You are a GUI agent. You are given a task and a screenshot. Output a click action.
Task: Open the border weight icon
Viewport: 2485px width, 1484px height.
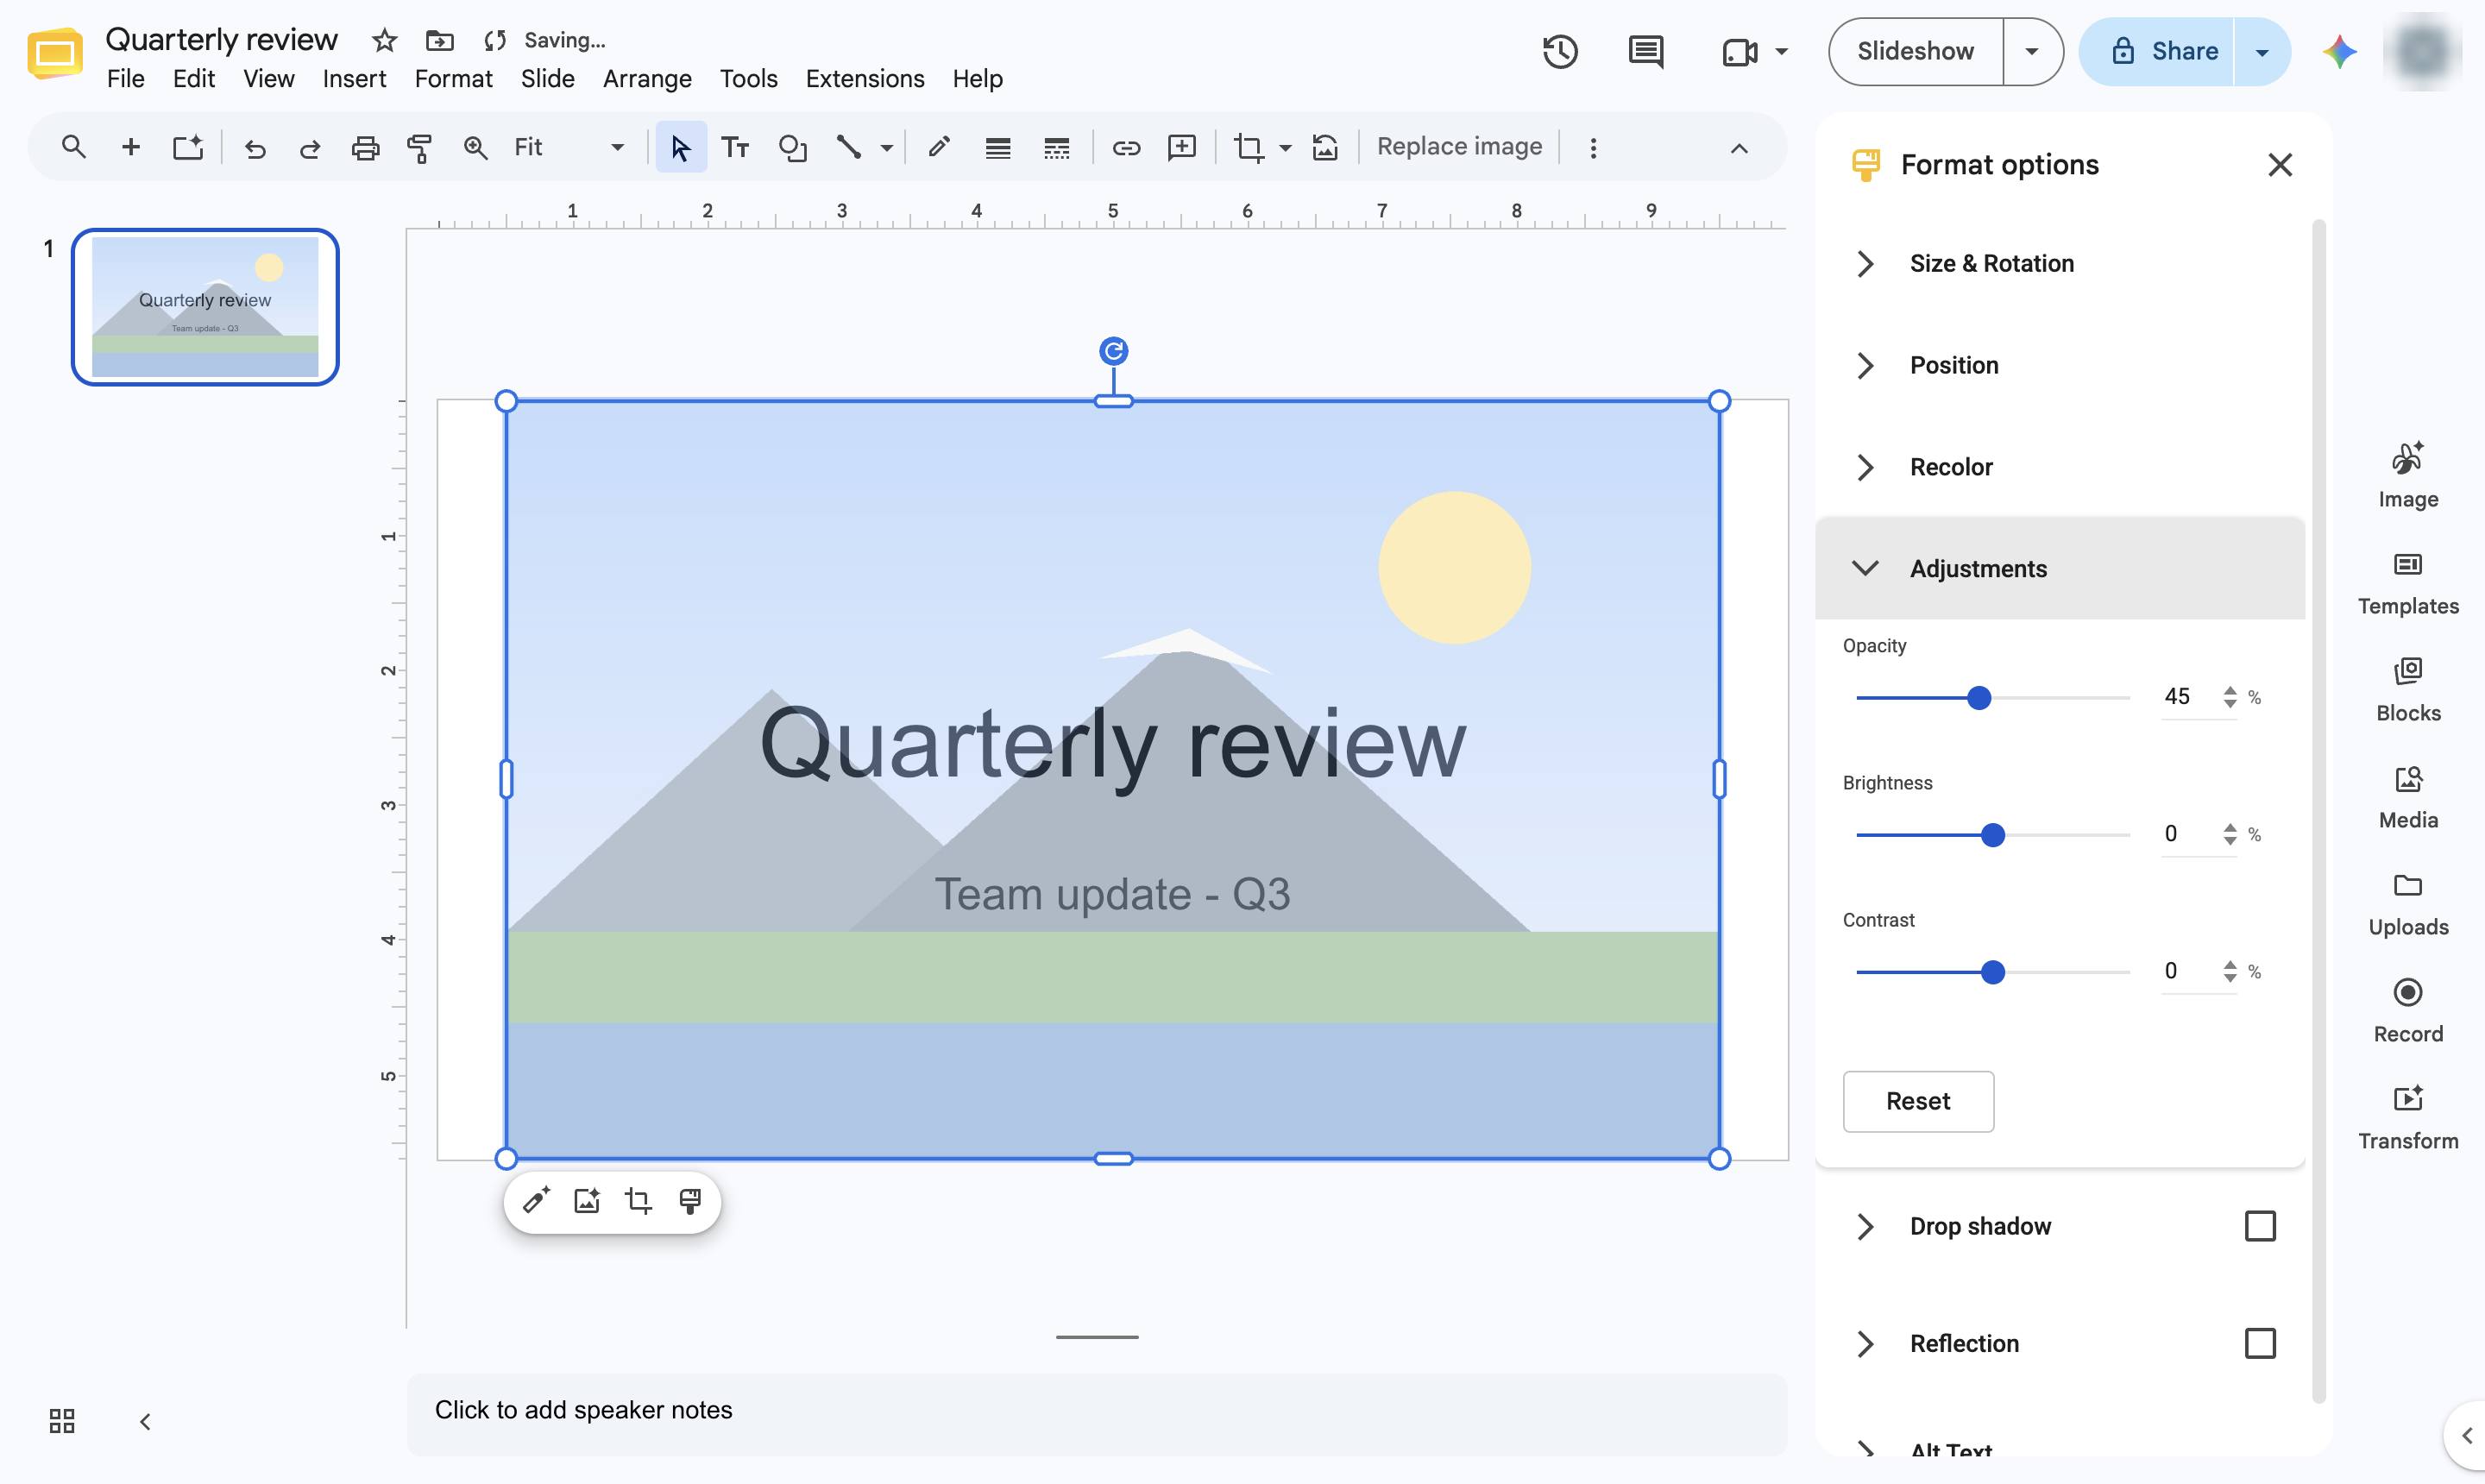coord(997,148)
